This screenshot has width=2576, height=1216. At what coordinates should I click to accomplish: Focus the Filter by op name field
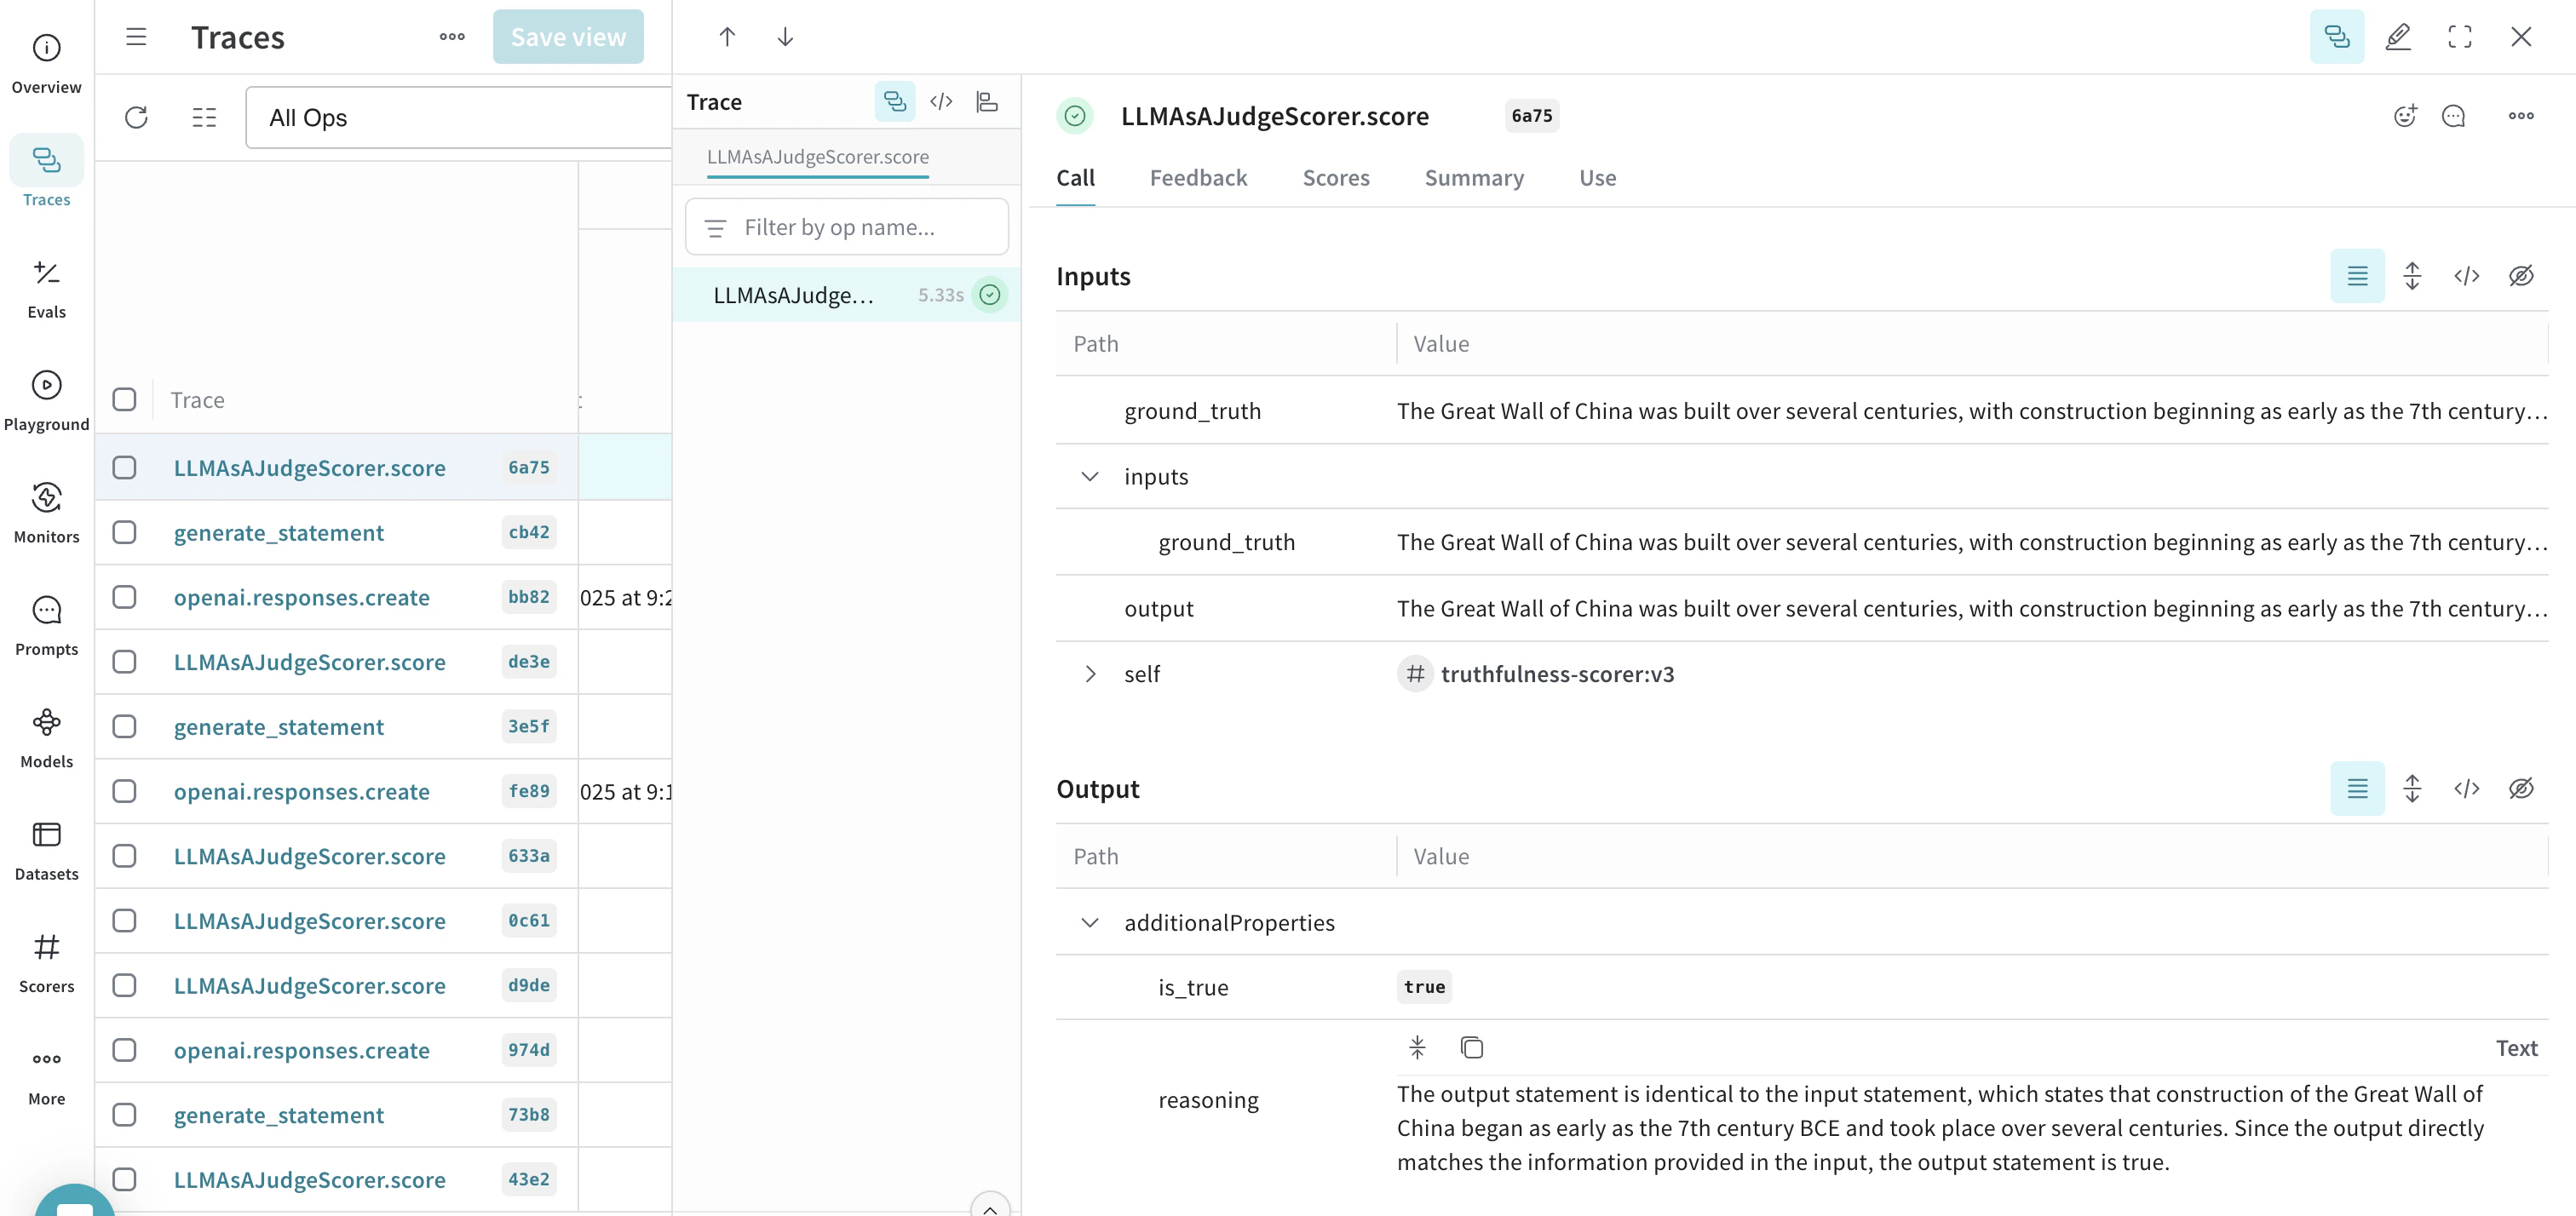[x=846, y=227]
